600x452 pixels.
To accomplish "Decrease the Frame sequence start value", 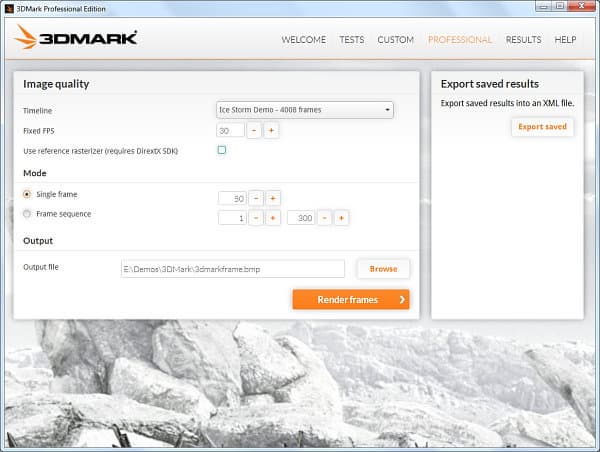I will point(256,218).
